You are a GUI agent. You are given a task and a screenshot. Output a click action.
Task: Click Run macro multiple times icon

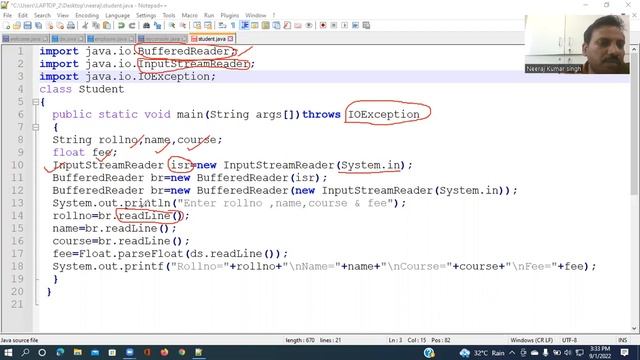click(356, 25)
